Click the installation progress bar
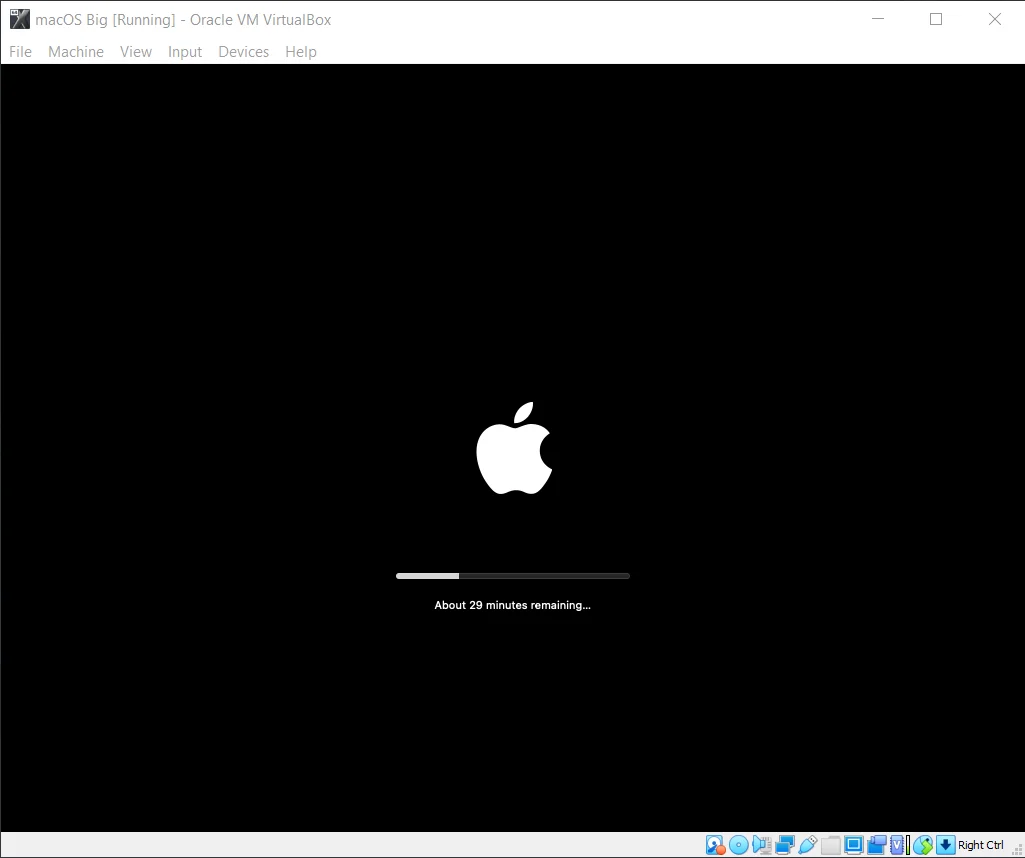 512,576
